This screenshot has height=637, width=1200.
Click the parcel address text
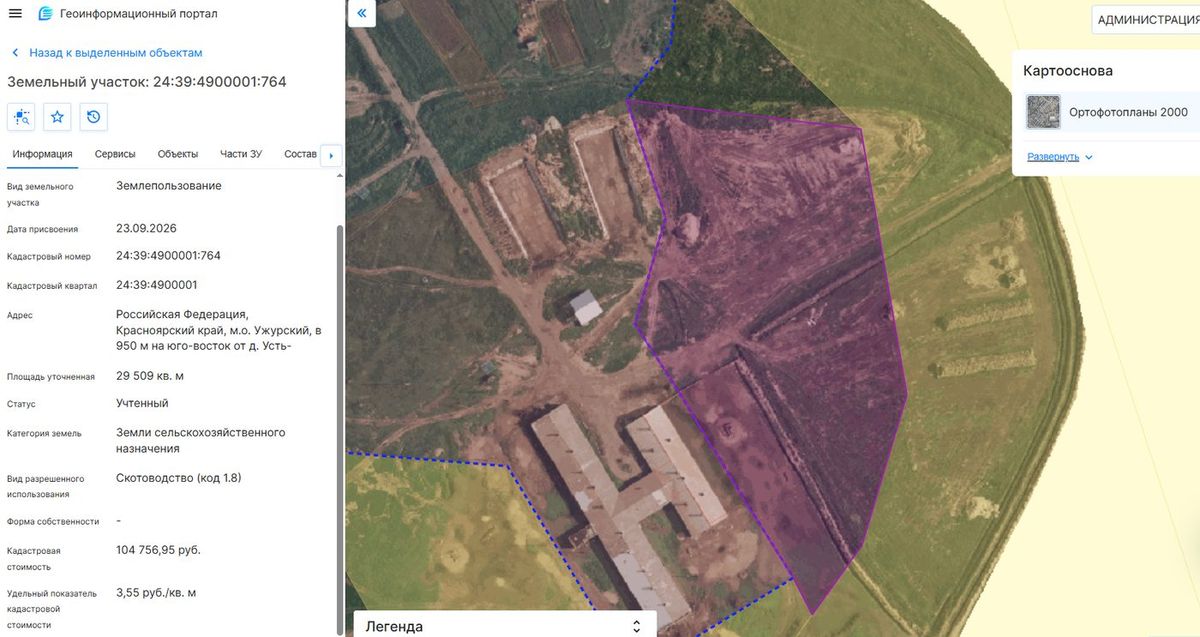[219, 330]
